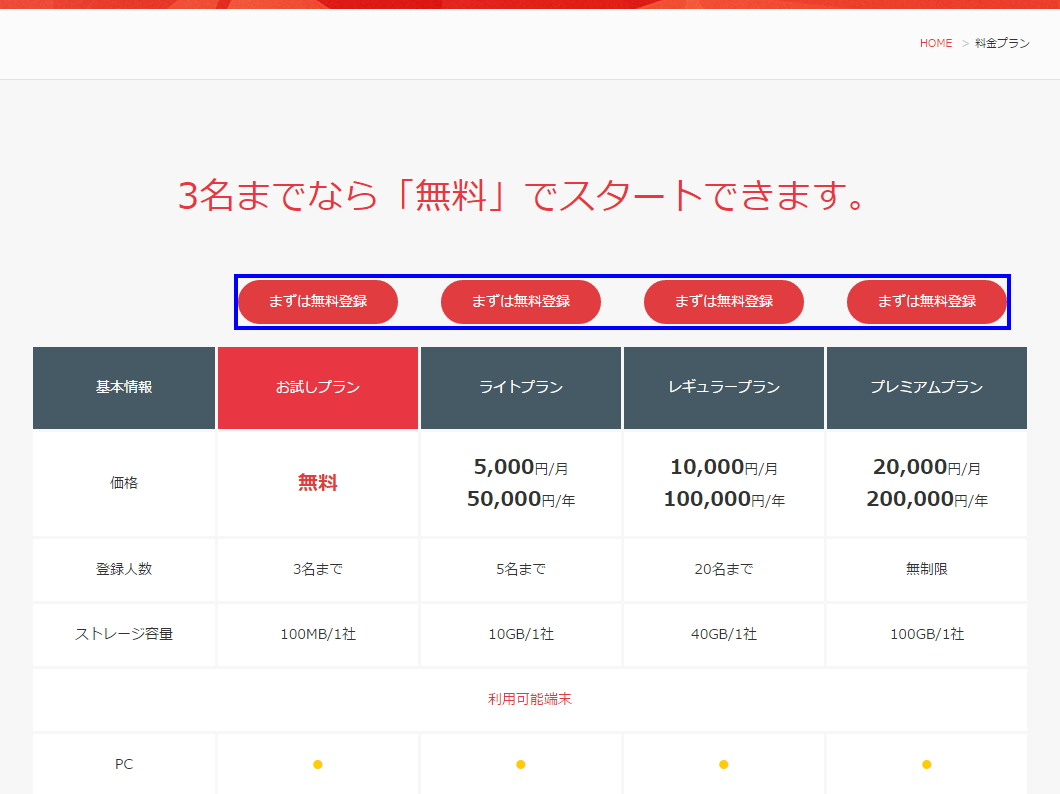Click the 10GB/1社 cell
The height and width of the screenshot is (794, 1060).
(x=521, y=634)
